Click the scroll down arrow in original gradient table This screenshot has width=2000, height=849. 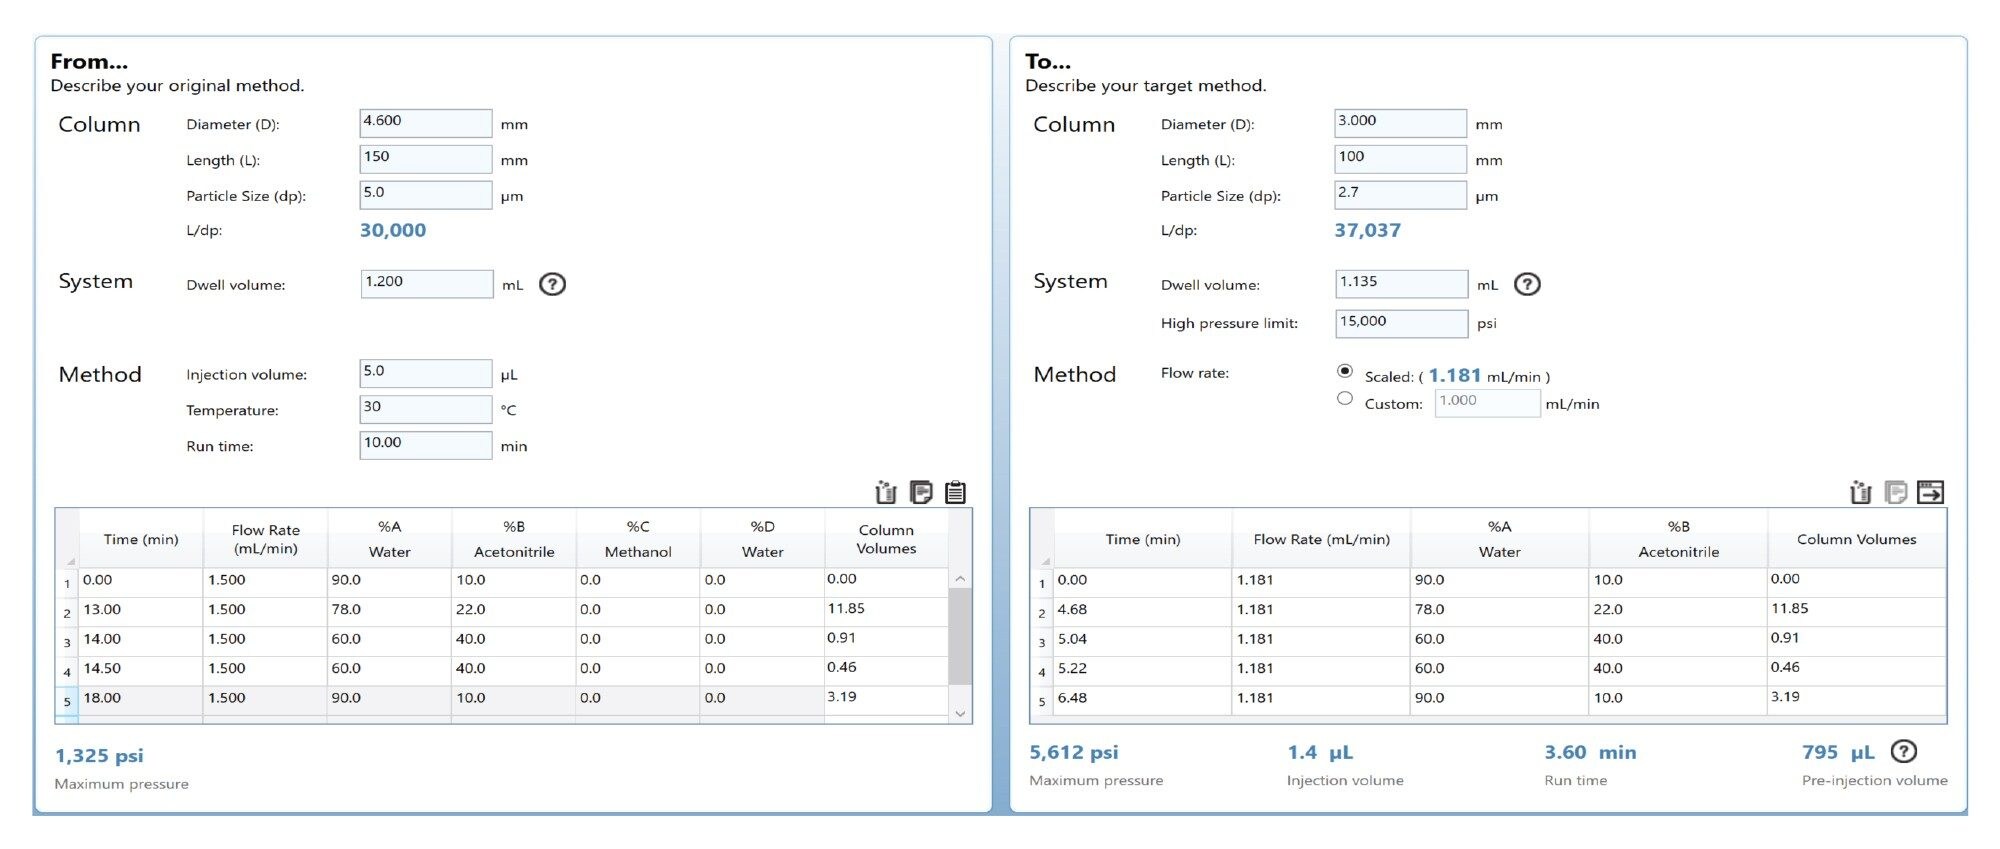[x=960, y=713]
